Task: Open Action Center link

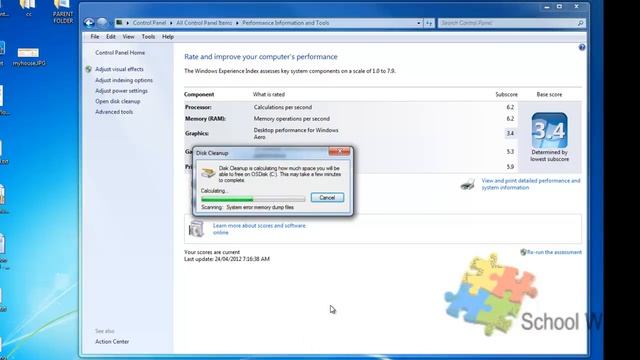Action: pos(112,342)
